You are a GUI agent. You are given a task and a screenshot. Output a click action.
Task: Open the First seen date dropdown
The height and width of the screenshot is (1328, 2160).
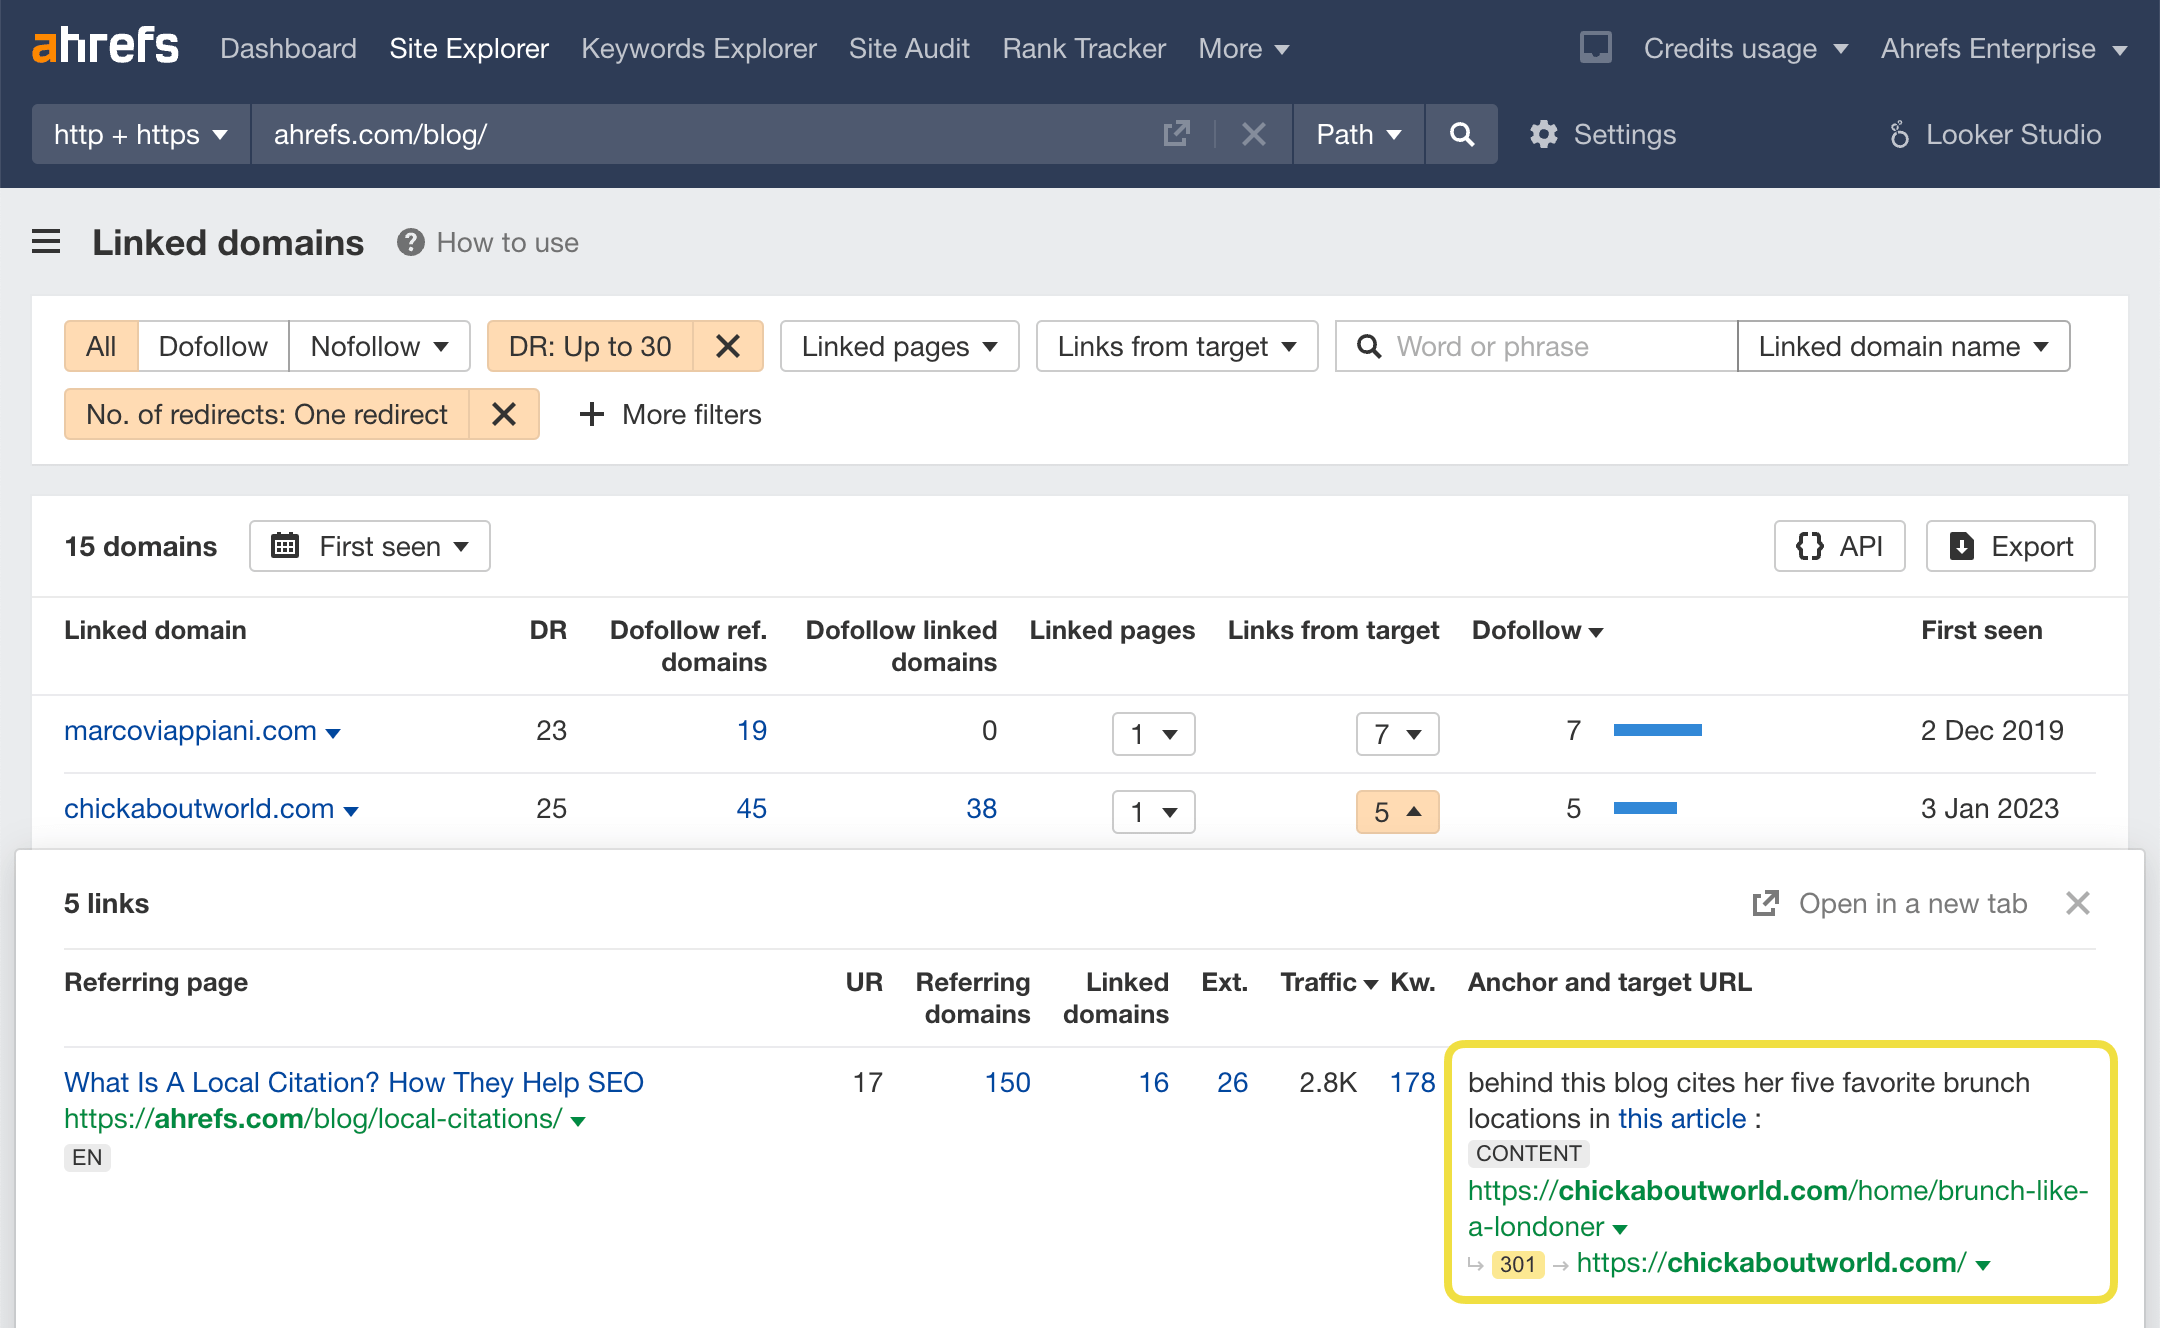tap(370, 546)
